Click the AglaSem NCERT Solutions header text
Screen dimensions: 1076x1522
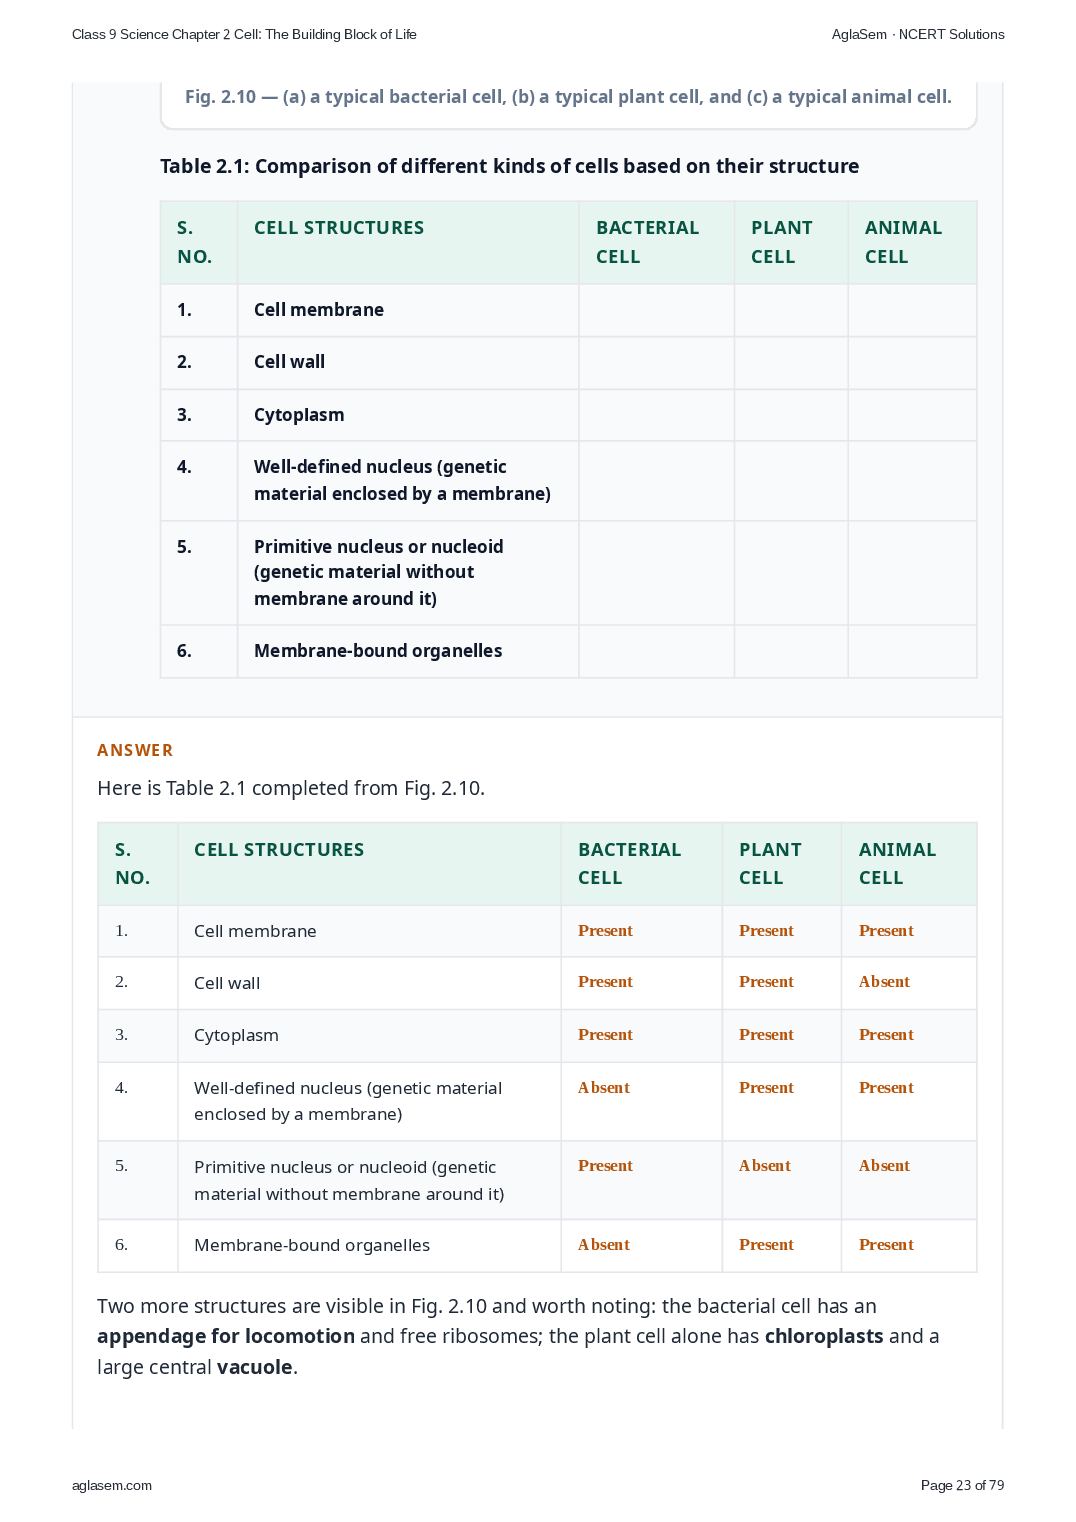click(x=918, y=34)
